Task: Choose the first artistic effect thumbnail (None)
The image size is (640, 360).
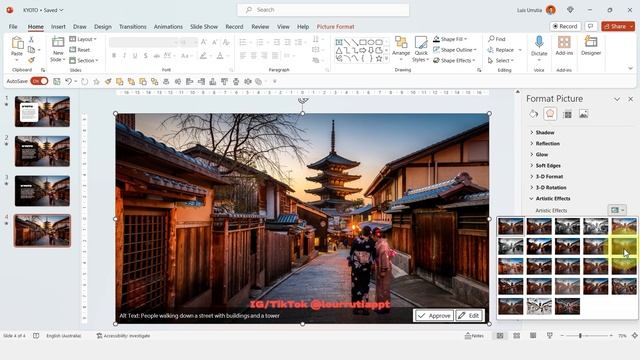Action: (x=510, y=227)
